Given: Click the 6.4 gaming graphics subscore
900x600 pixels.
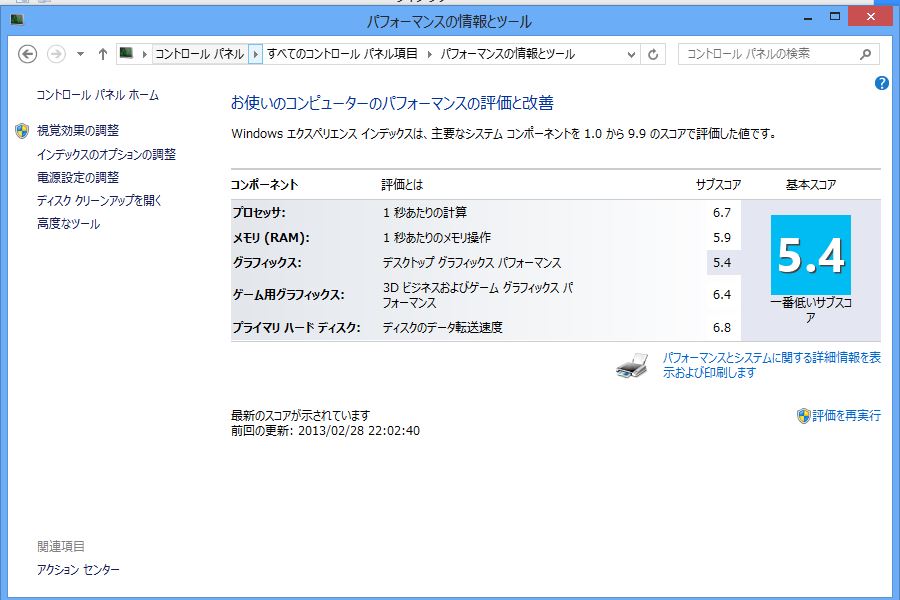Looking at the screenshot, I should (x=721, y=295).
